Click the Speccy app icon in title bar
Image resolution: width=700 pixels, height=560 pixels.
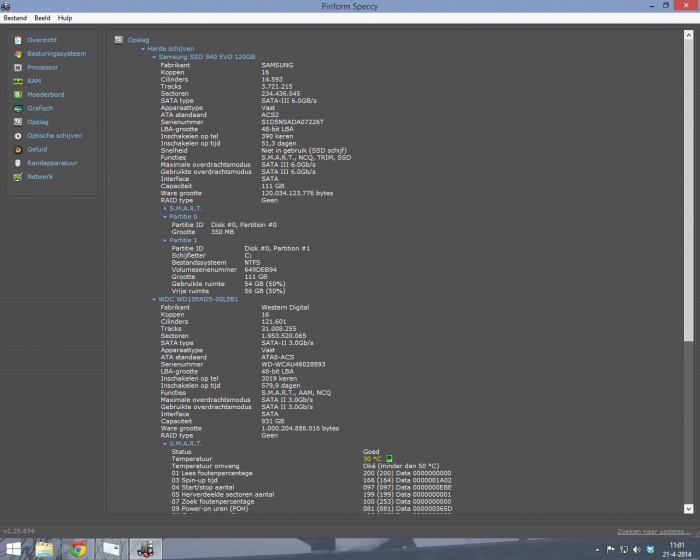(x=6, y=6)
